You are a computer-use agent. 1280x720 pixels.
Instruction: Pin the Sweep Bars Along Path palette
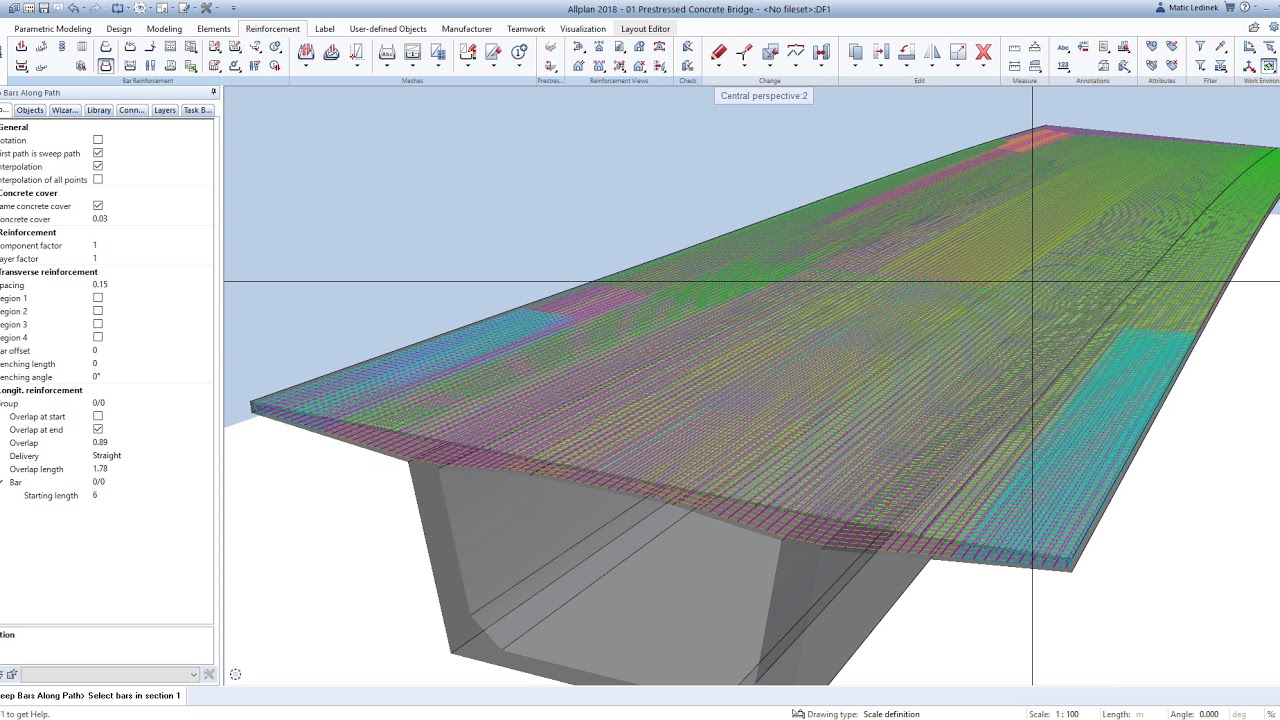click(x=213, y=92)
